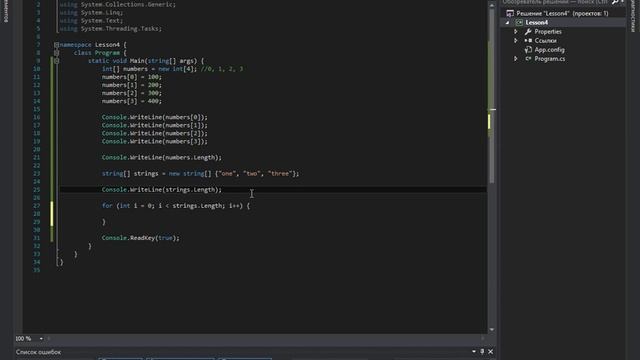Click the Solution Explorer search magnifier icon
The width and height of the screenshot is (640, 360).
coord(615,2)
